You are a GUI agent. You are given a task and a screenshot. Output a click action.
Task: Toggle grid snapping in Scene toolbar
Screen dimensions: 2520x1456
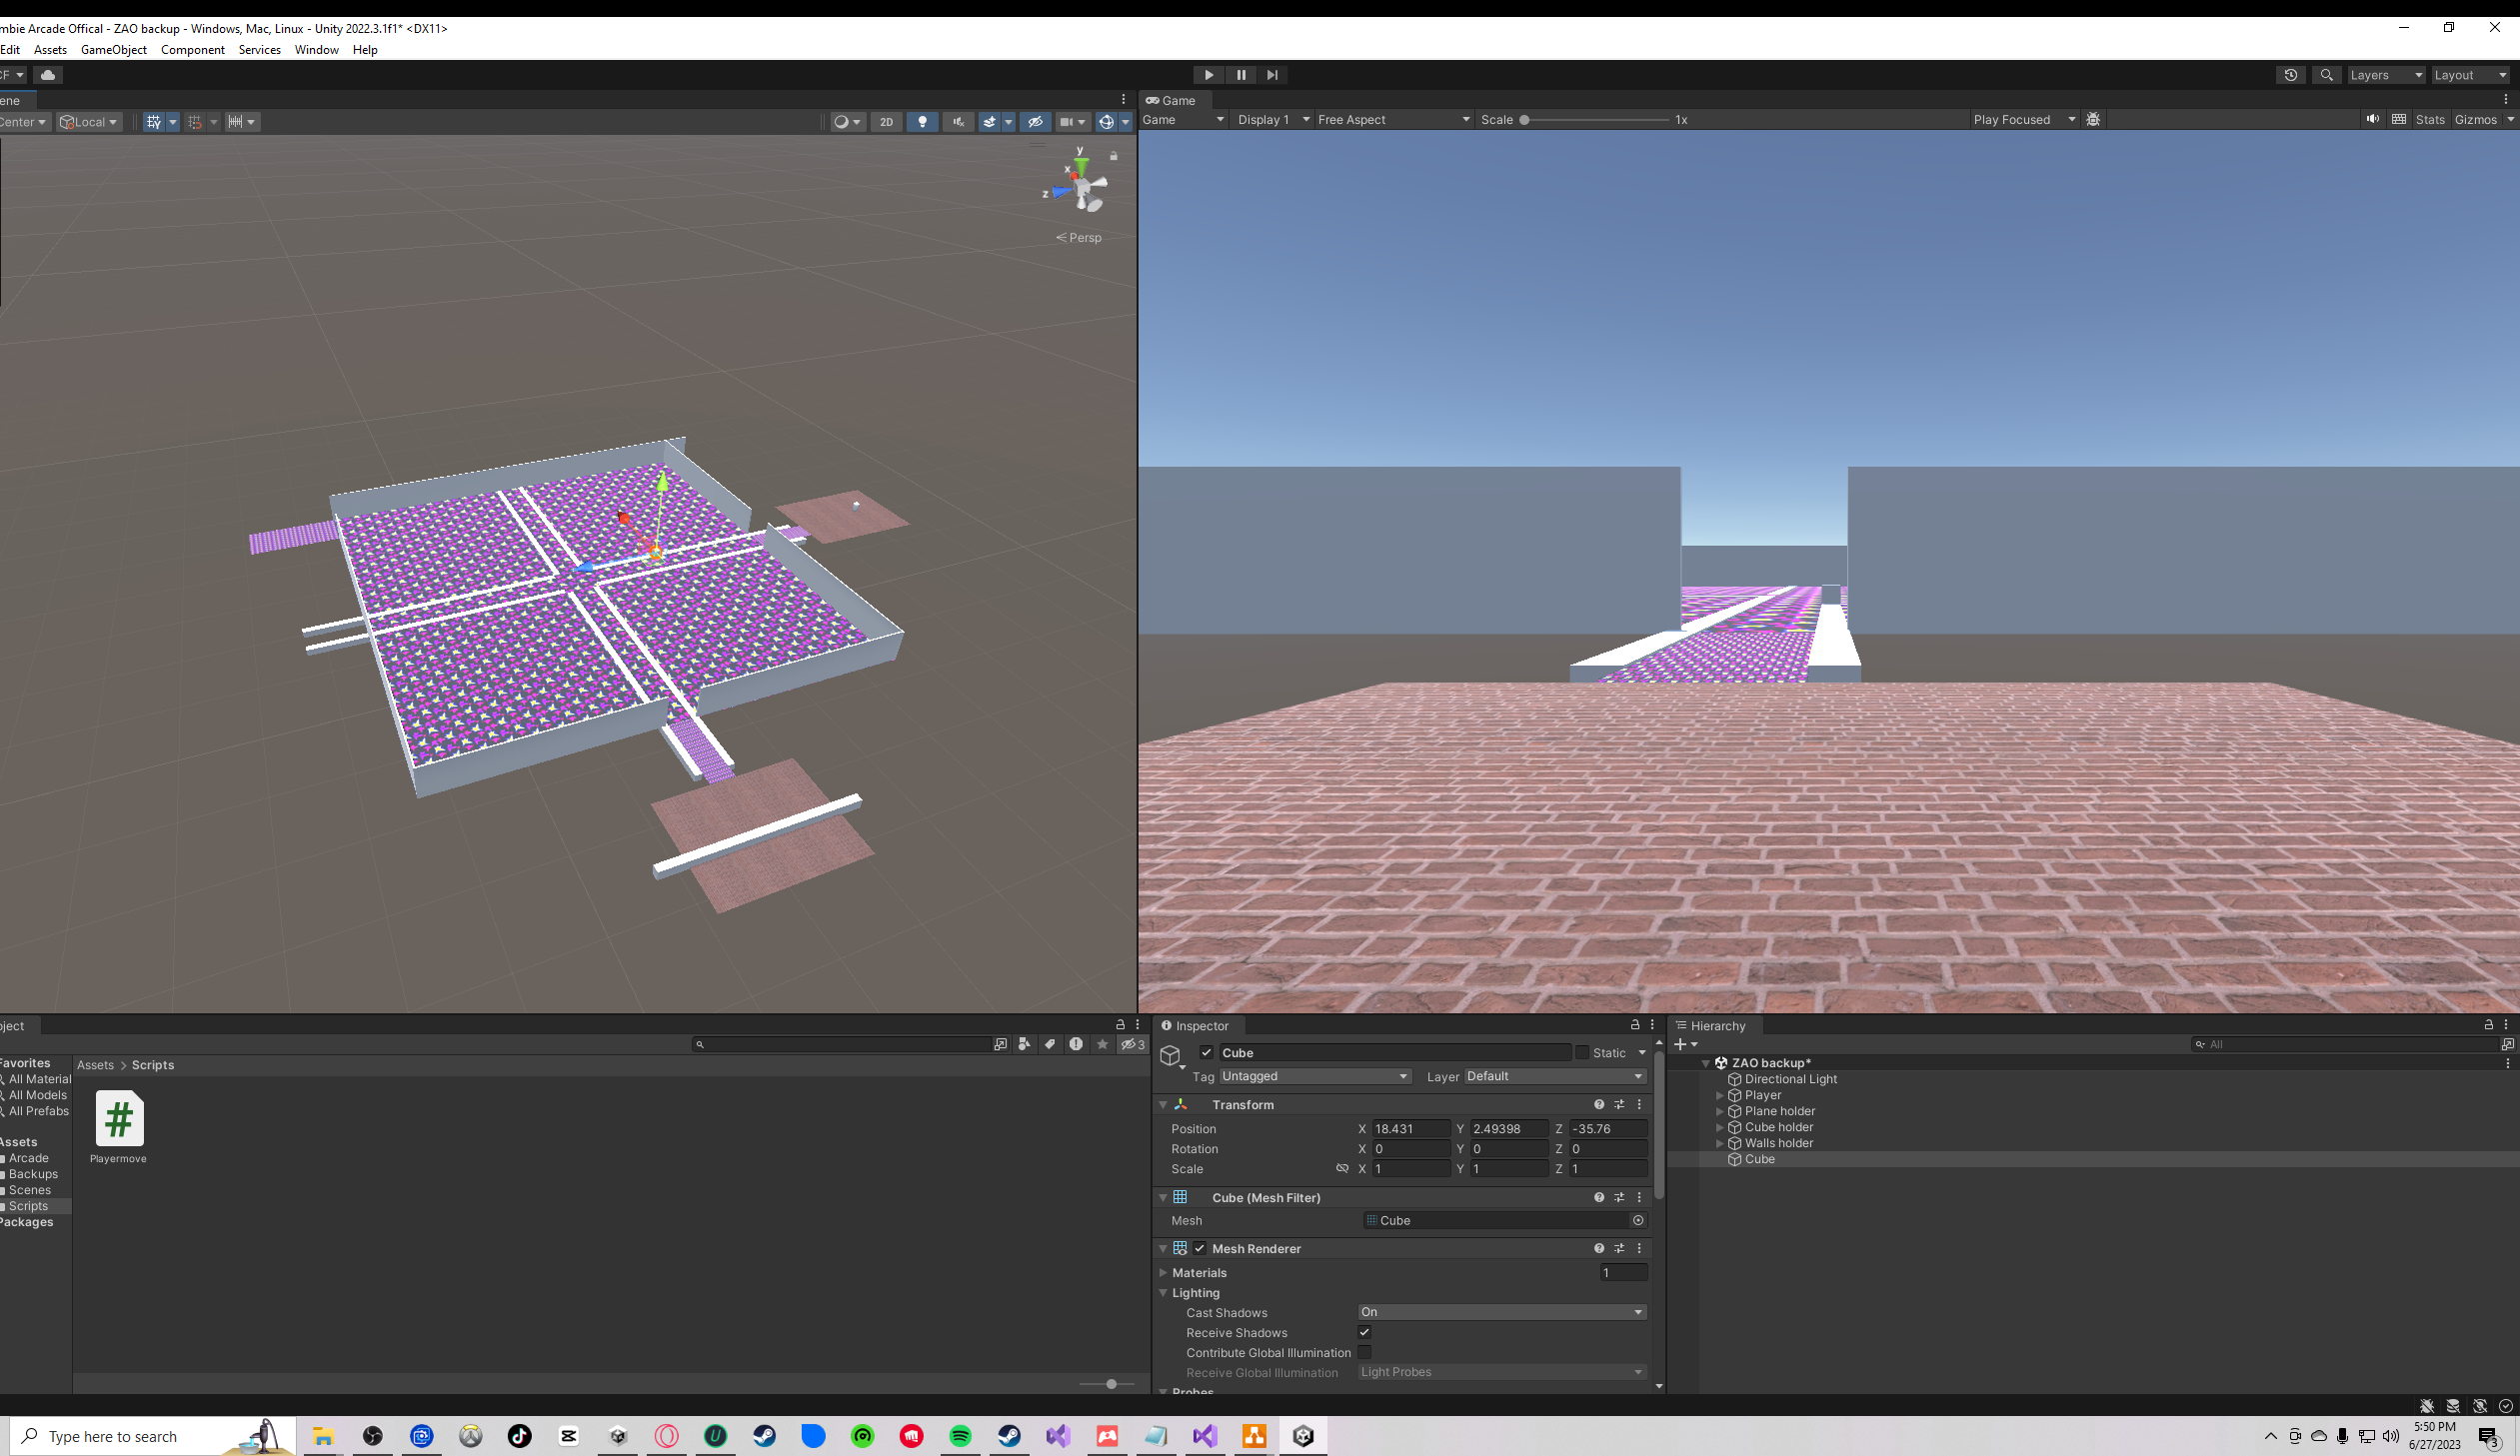154,122
